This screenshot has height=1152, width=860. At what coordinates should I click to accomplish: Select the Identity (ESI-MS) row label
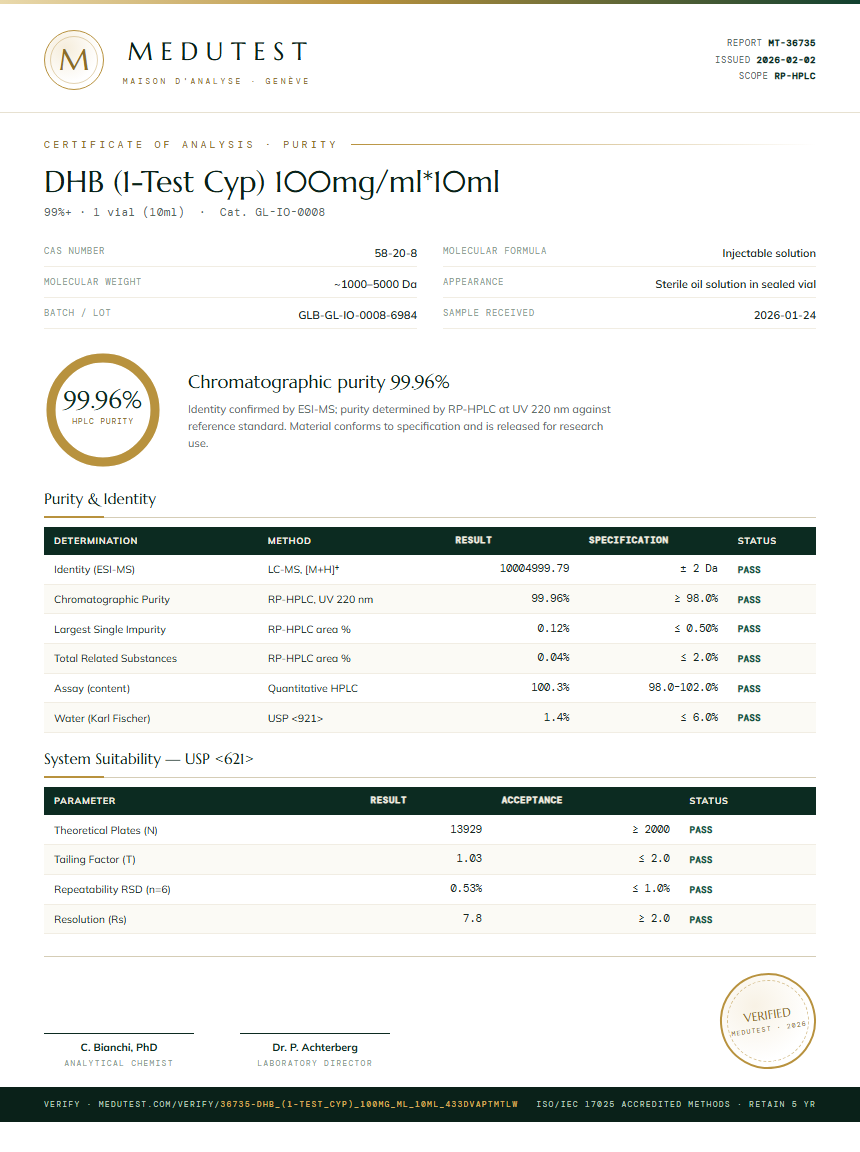pos(94,569)
